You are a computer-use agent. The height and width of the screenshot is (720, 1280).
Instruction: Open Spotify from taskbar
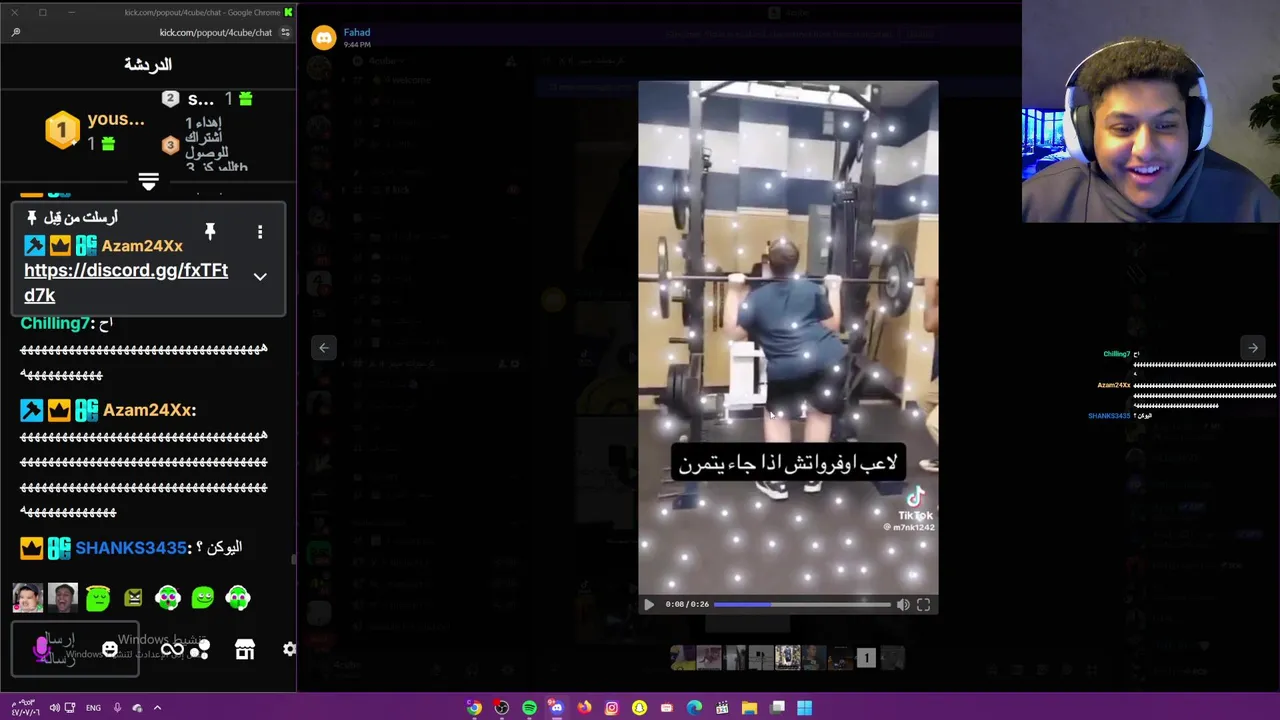(x=529, y=708)
